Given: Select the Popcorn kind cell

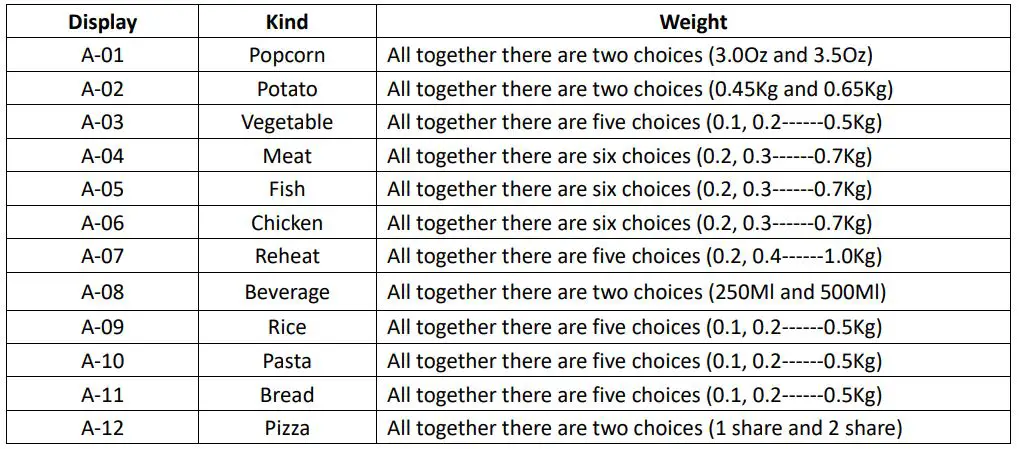Looking at the screenshot, I should pos(287,55).
